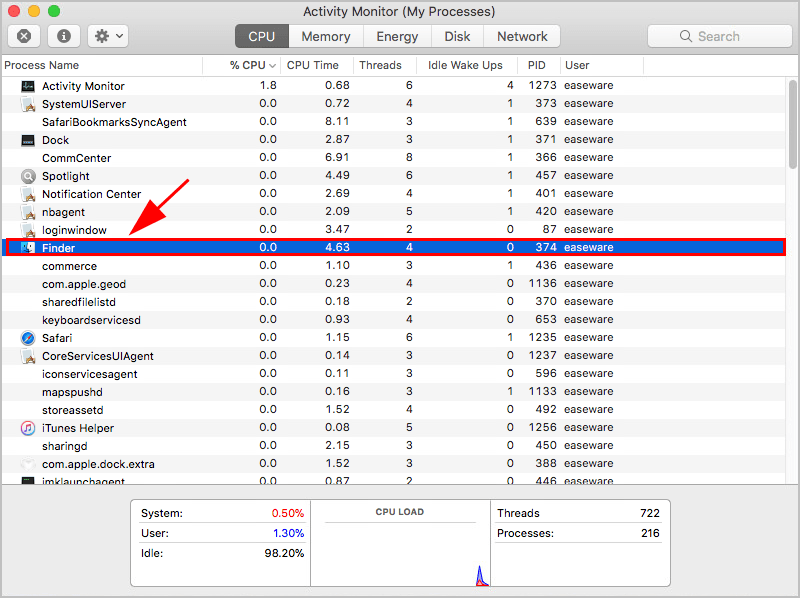Click the Idle 98.20% value
The height and width of the screenshot is (598, 800).
pyautogui.click(x=284, y=553)
